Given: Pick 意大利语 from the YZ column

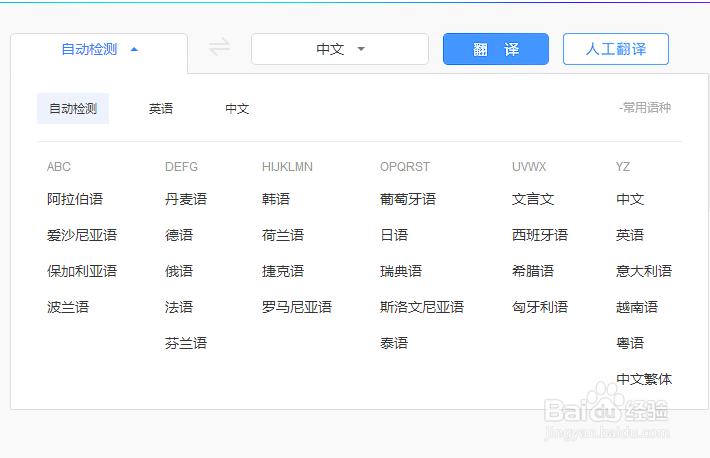Looking at the screenshot, I should tap(644, 271).
